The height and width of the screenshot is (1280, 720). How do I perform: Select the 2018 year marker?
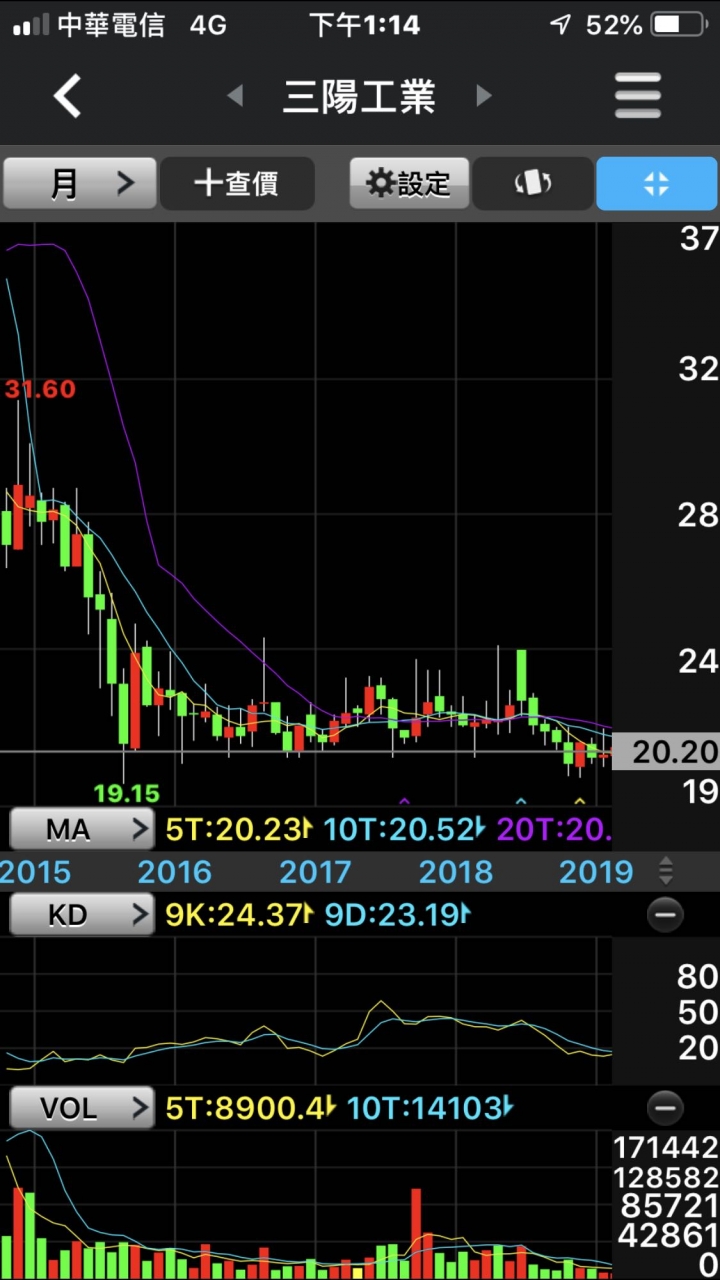tap(456, 872)
